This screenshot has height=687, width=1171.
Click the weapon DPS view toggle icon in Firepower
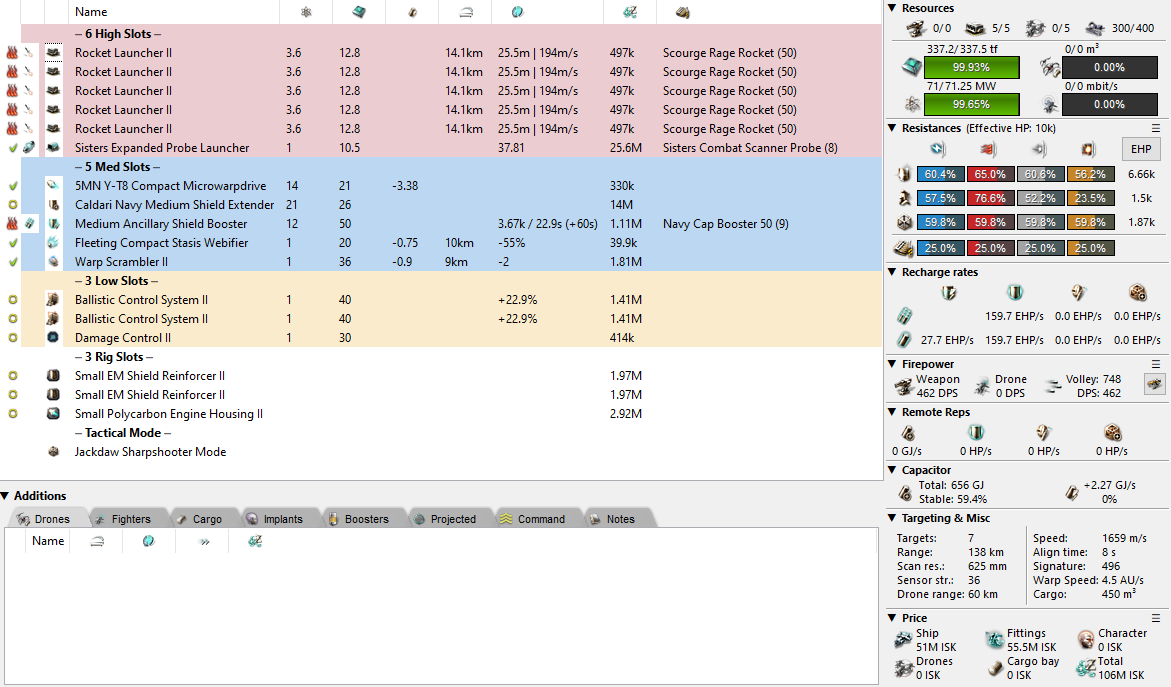[x=1154, y=384]
